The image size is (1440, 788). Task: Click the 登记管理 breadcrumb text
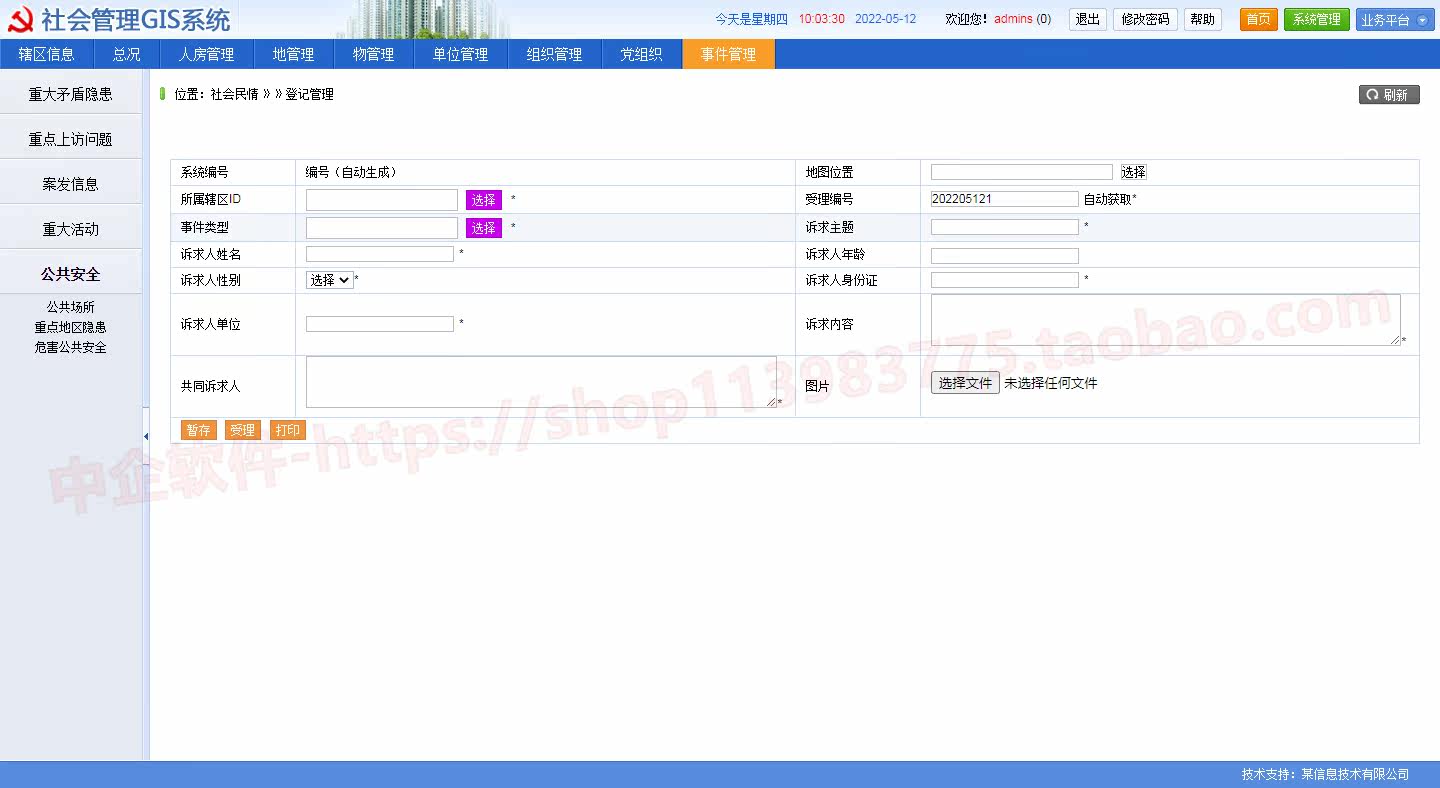[x=310, y=94]
